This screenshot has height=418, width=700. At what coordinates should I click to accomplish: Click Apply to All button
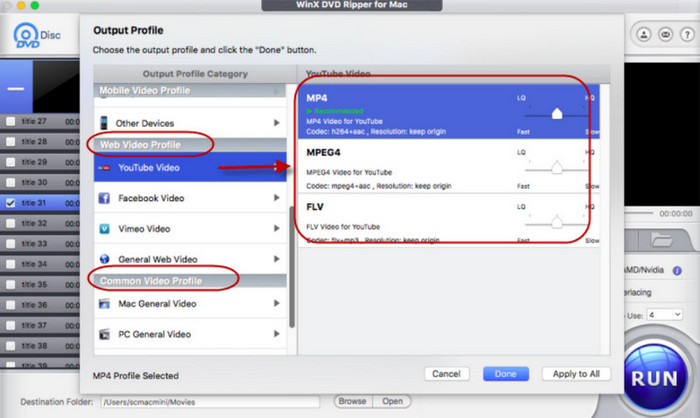(x=576, y=374)
